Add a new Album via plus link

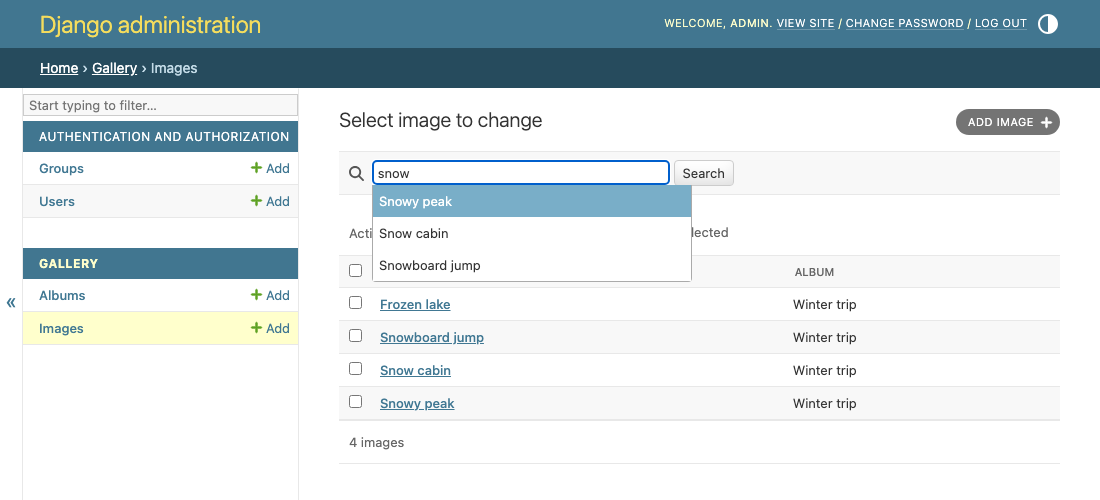coord(270,295)
